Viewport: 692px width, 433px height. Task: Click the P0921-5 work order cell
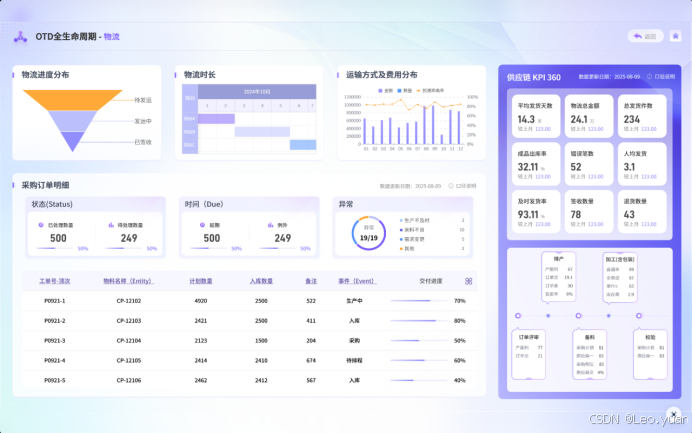click(x=55, y=380)
